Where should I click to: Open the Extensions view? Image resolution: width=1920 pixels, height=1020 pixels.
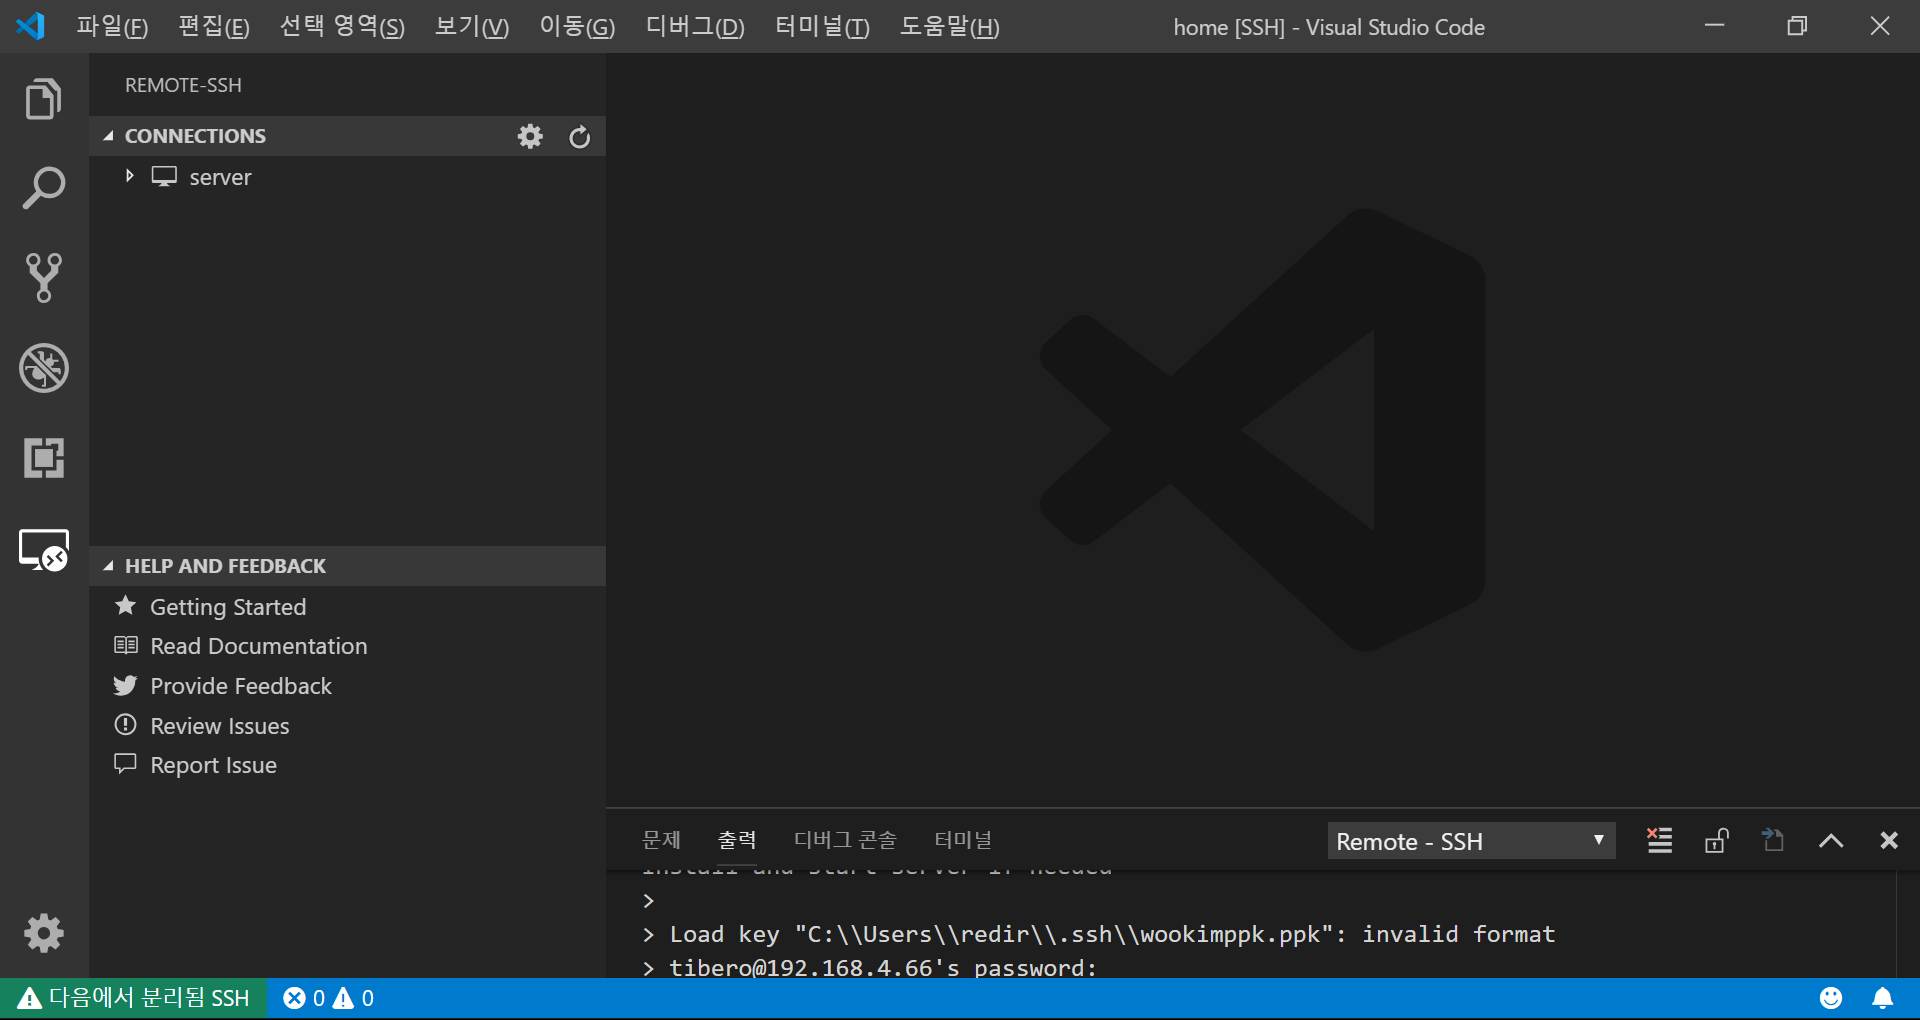click(x=43, y=458)
